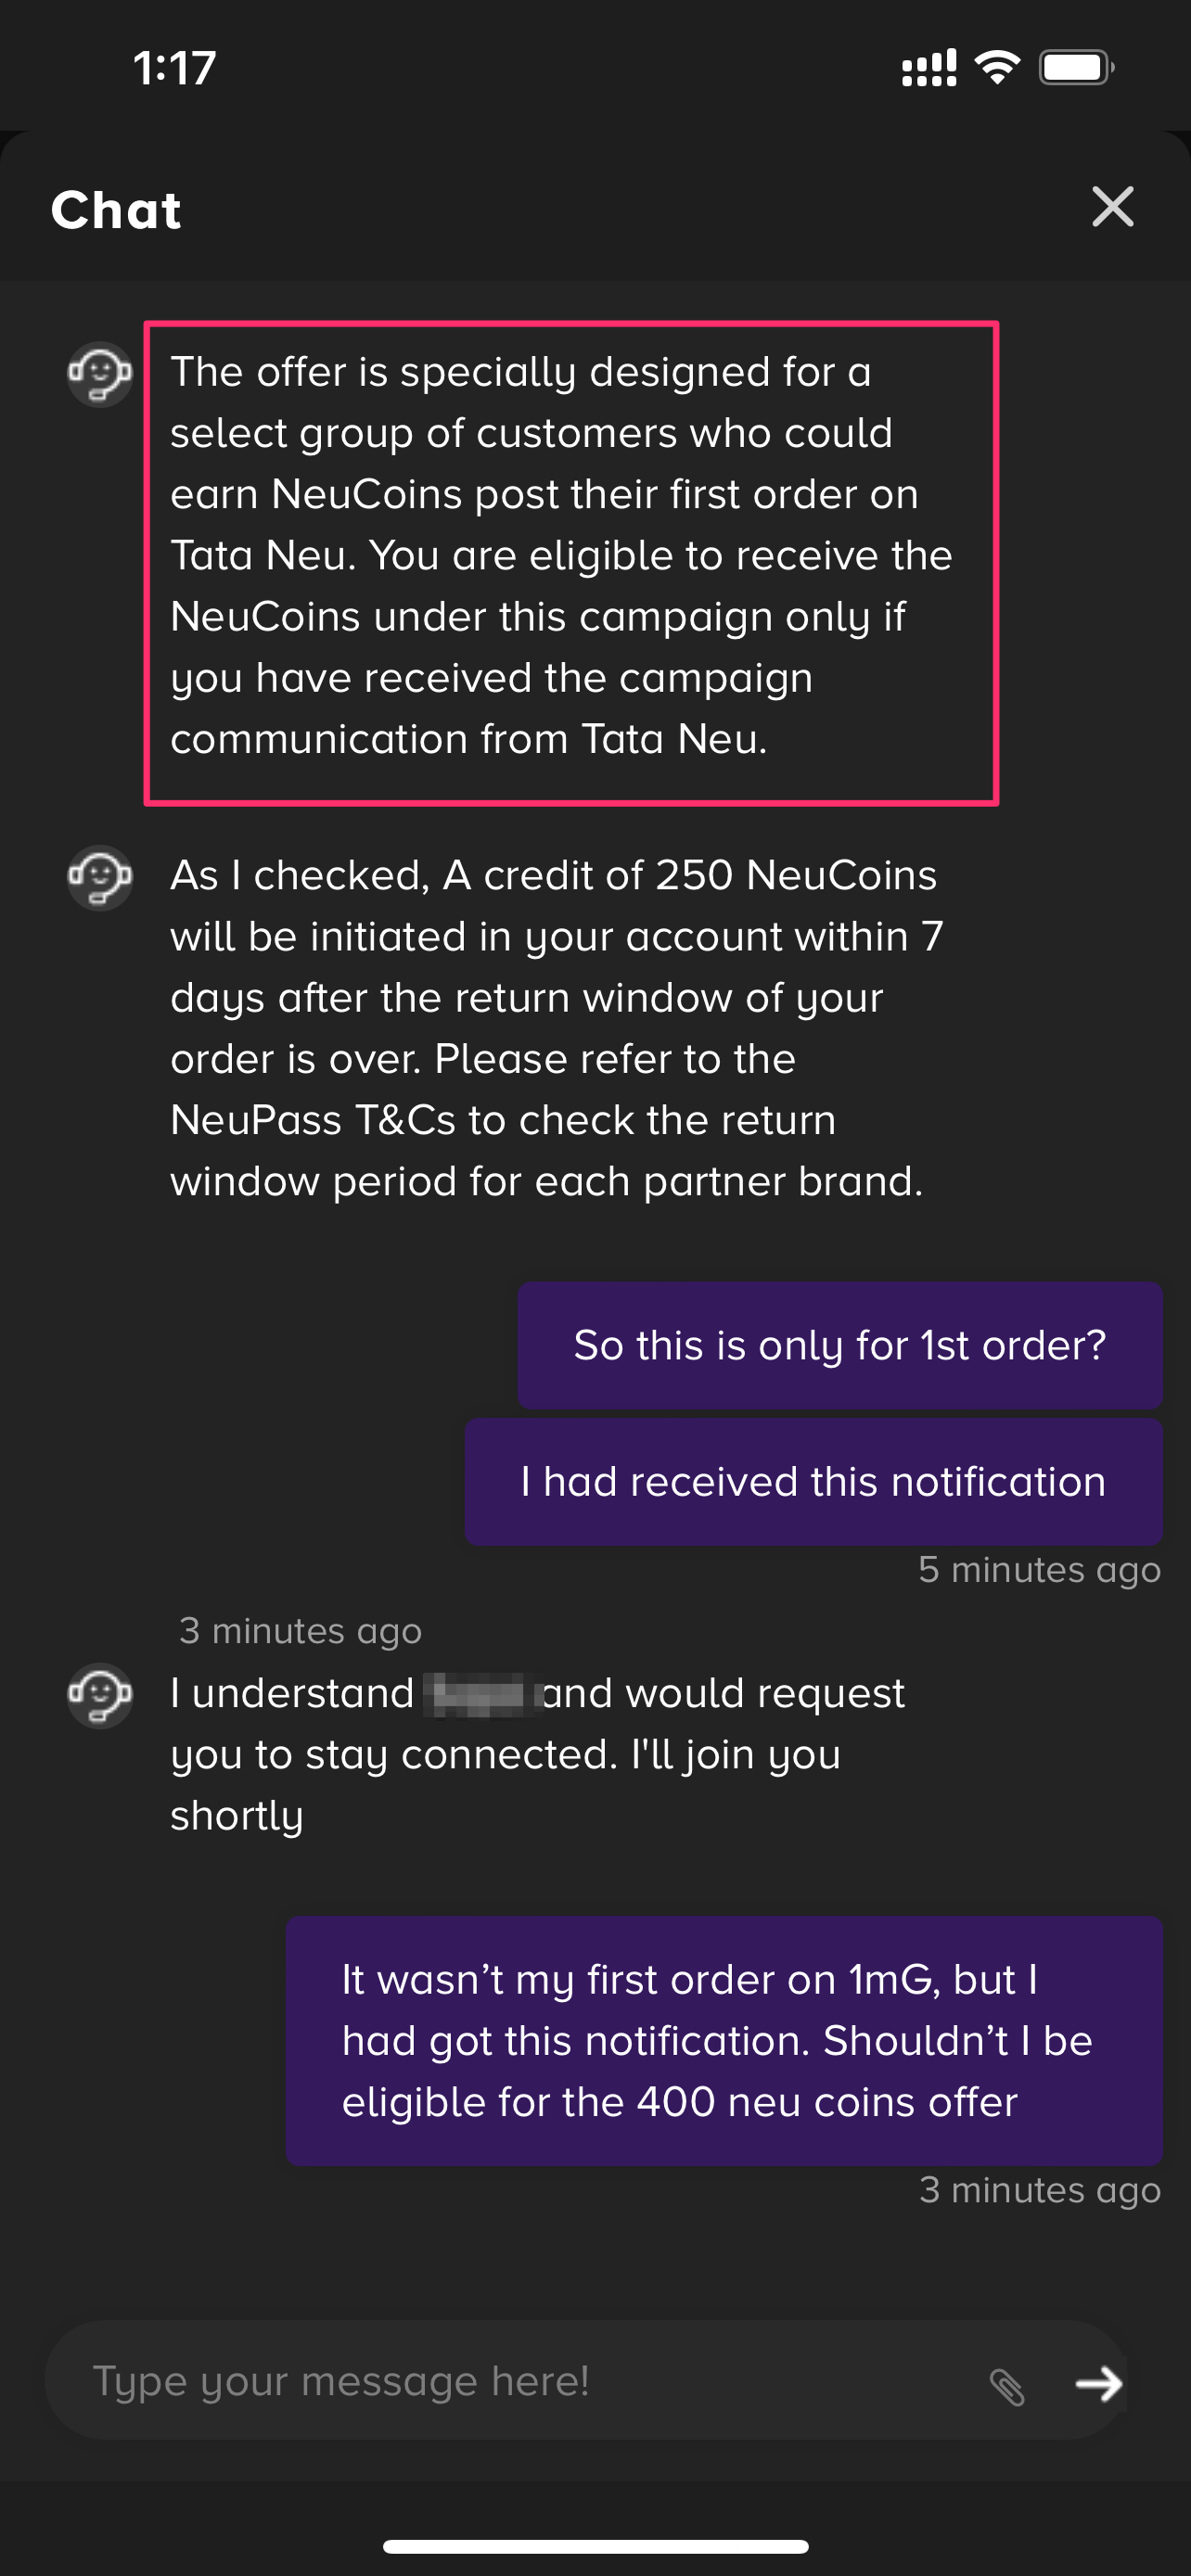The width and height of the screenshot is (1191, 2576).
Task: Close the Chat window with the X
Action: pyautogui.click(x=1112, y=207)
